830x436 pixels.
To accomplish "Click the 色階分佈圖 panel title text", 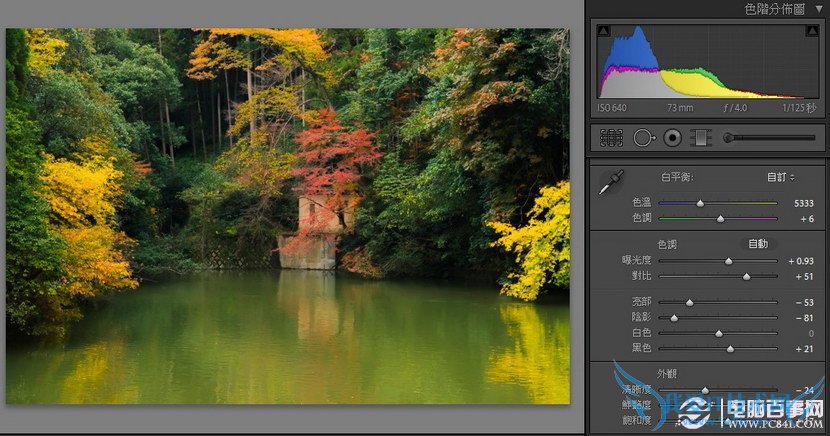I will tap(774, 9).
